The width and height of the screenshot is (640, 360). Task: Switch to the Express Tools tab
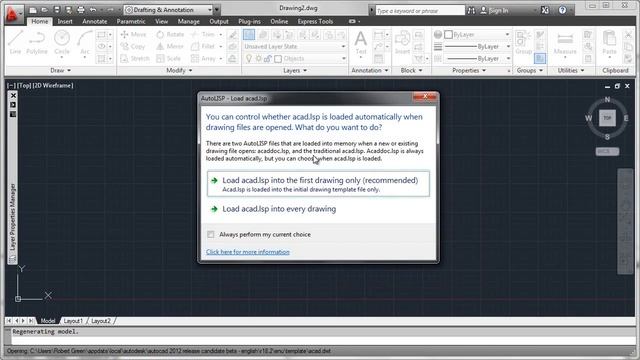click(315, 21)
